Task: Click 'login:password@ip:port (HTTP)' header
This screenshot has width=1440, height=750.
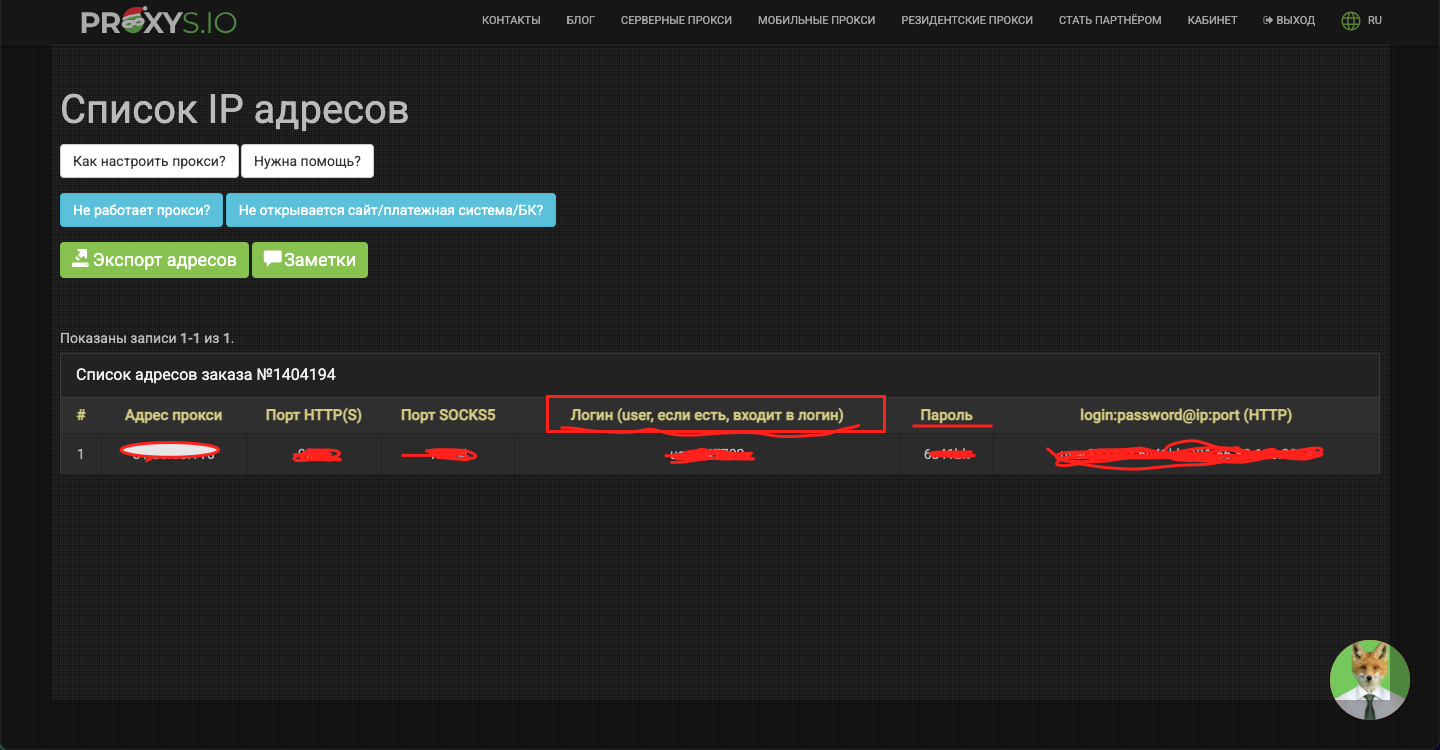Action: pos(1186,415)
